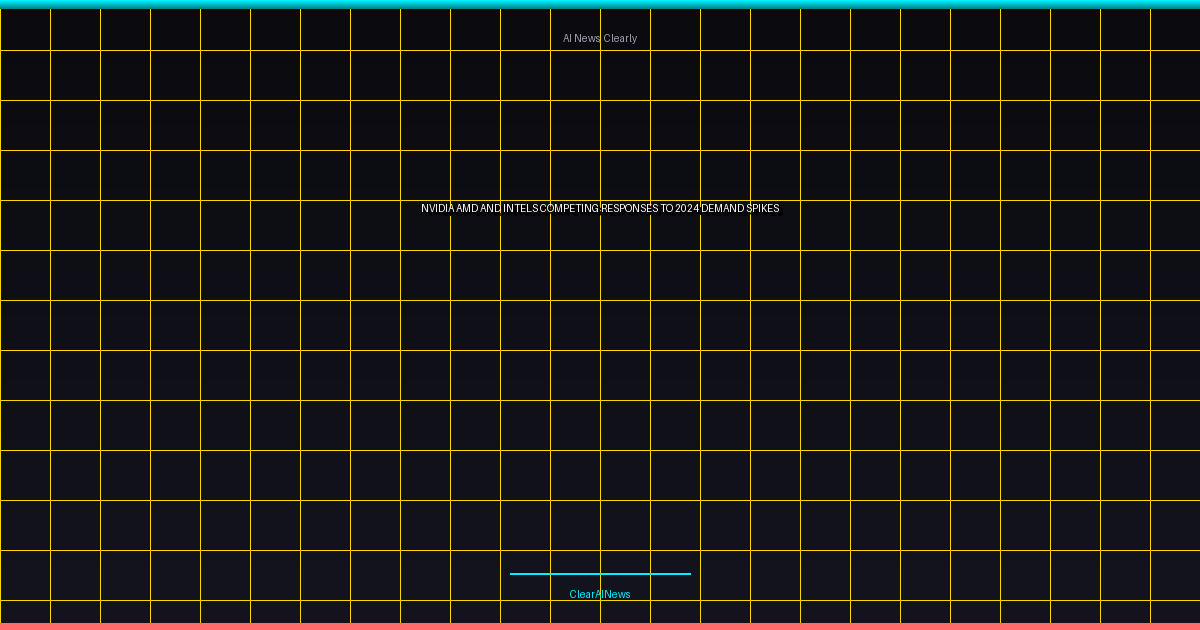
Task: Click the word "AND" in the headline
Action: [x=491, y=208]
